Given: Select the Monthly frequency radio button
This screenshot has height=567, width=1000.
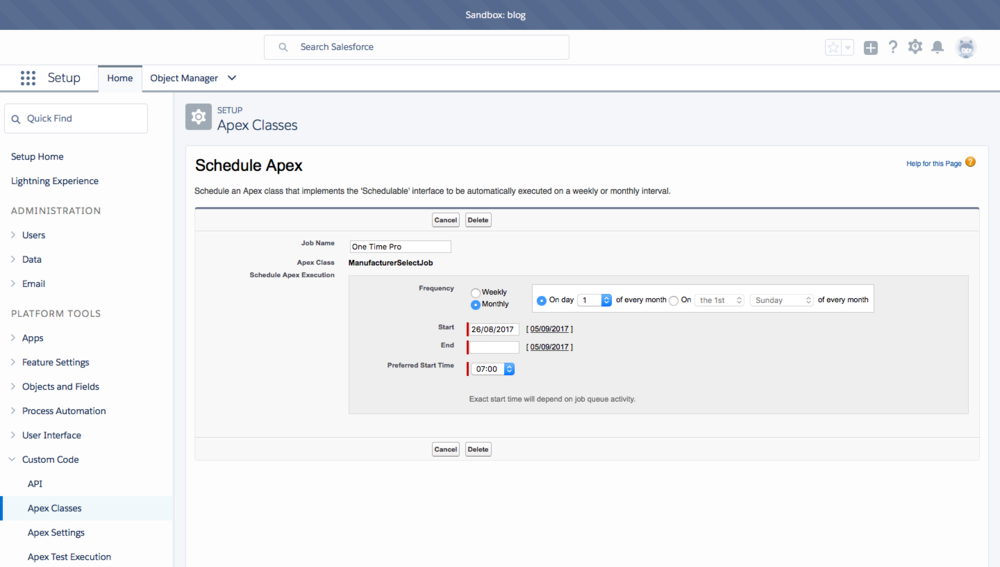Looking at the screenshot, I should pos(476,305).
